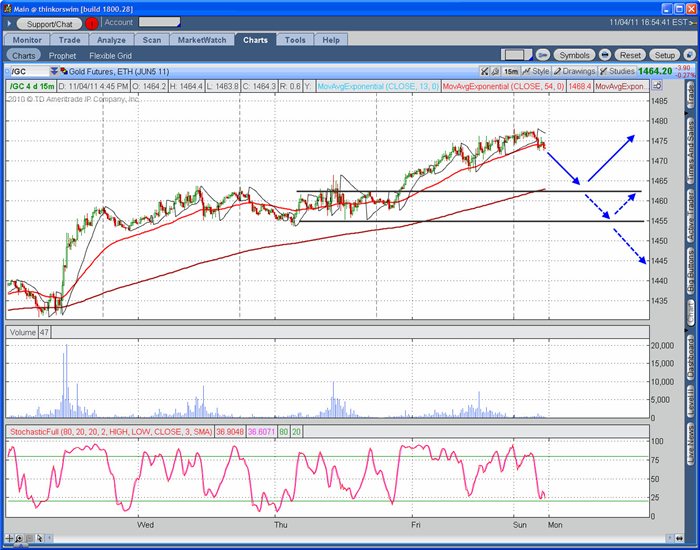Open Times And Sales side panel
The width and height of the screenshot is (700, 550).
click(x=691, y=150)
